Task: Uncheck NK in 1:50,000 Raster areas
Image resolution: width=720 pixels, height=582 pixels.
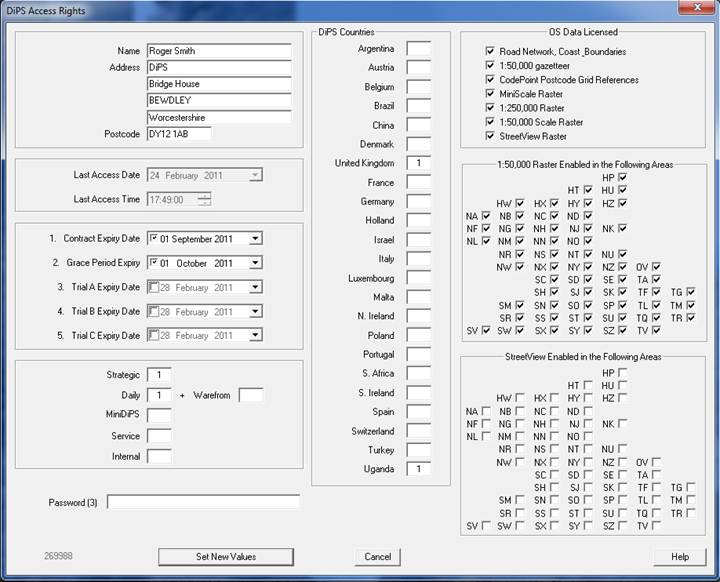Action: [623, 228]
